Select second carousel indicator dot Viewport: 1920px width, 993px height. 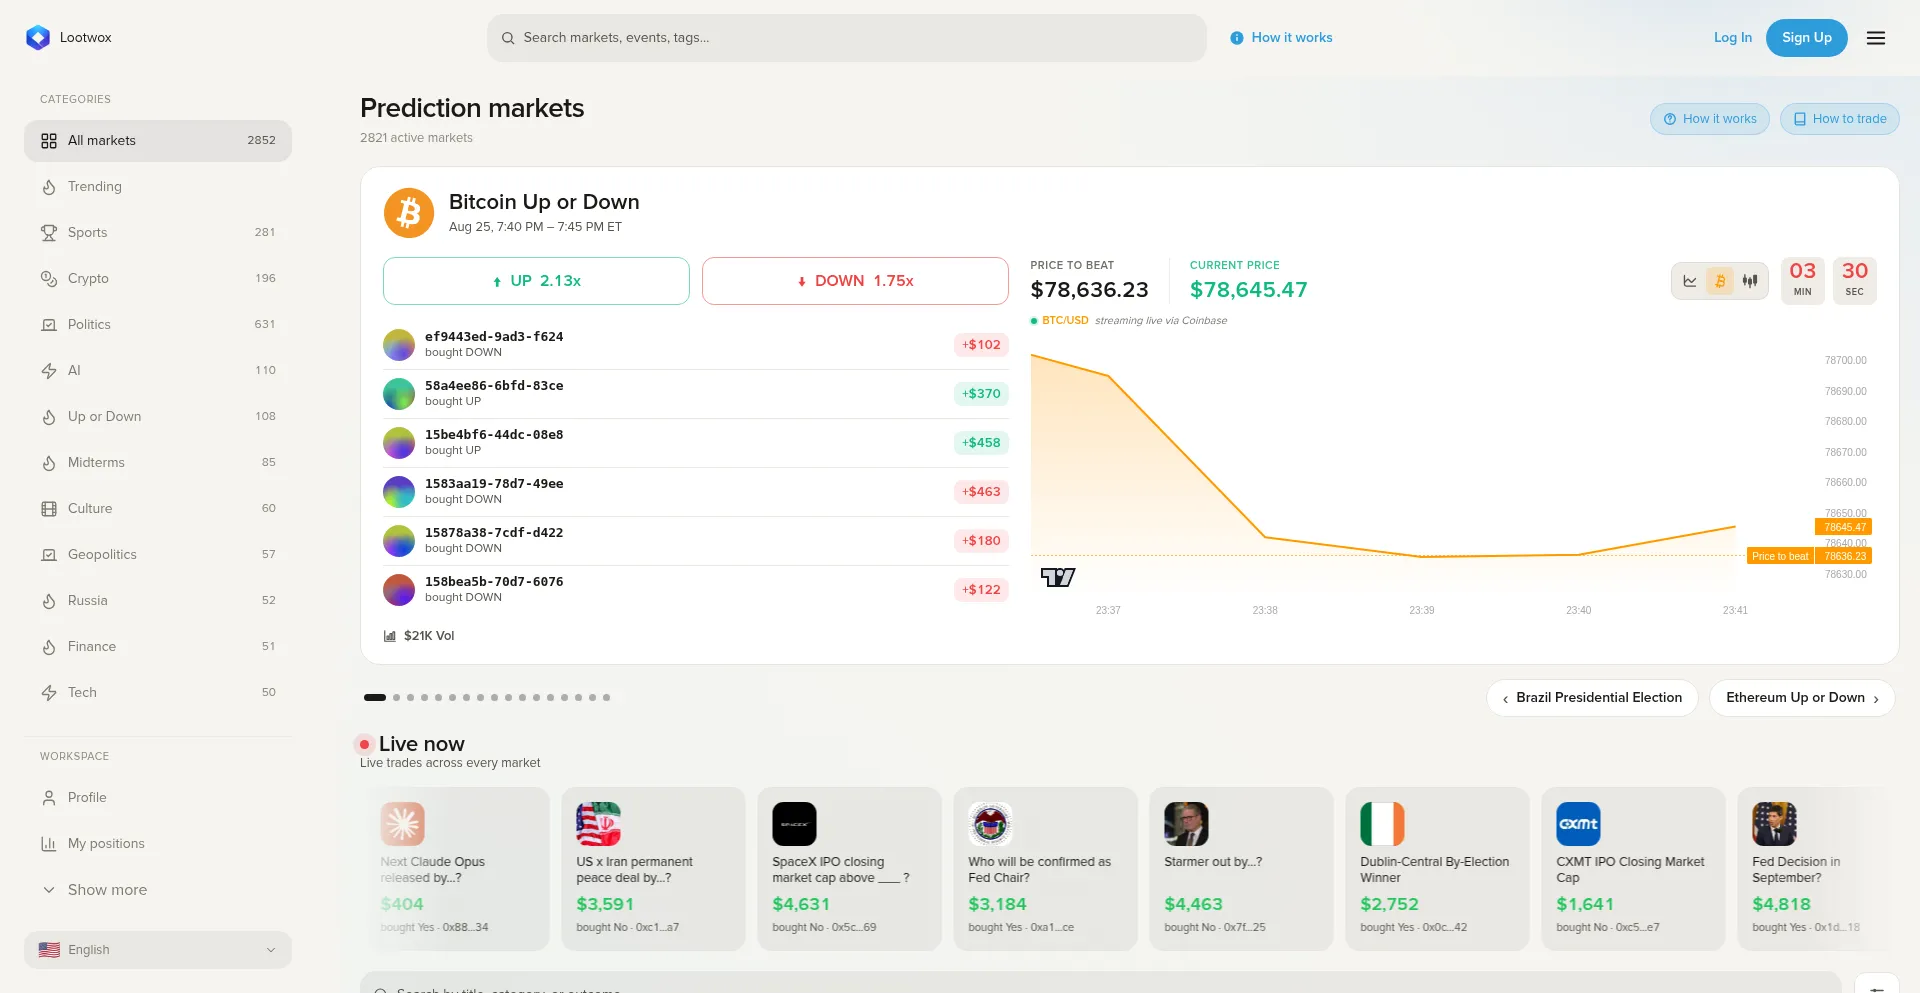(396, 698)
